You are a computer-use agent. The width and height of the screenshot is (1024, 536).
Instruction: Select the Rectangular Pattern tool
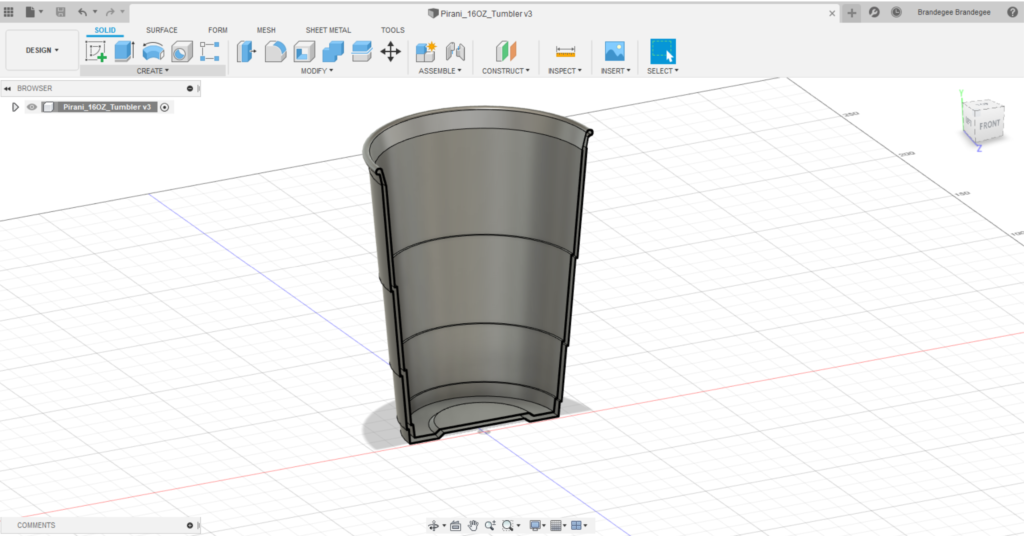(210, 51)
